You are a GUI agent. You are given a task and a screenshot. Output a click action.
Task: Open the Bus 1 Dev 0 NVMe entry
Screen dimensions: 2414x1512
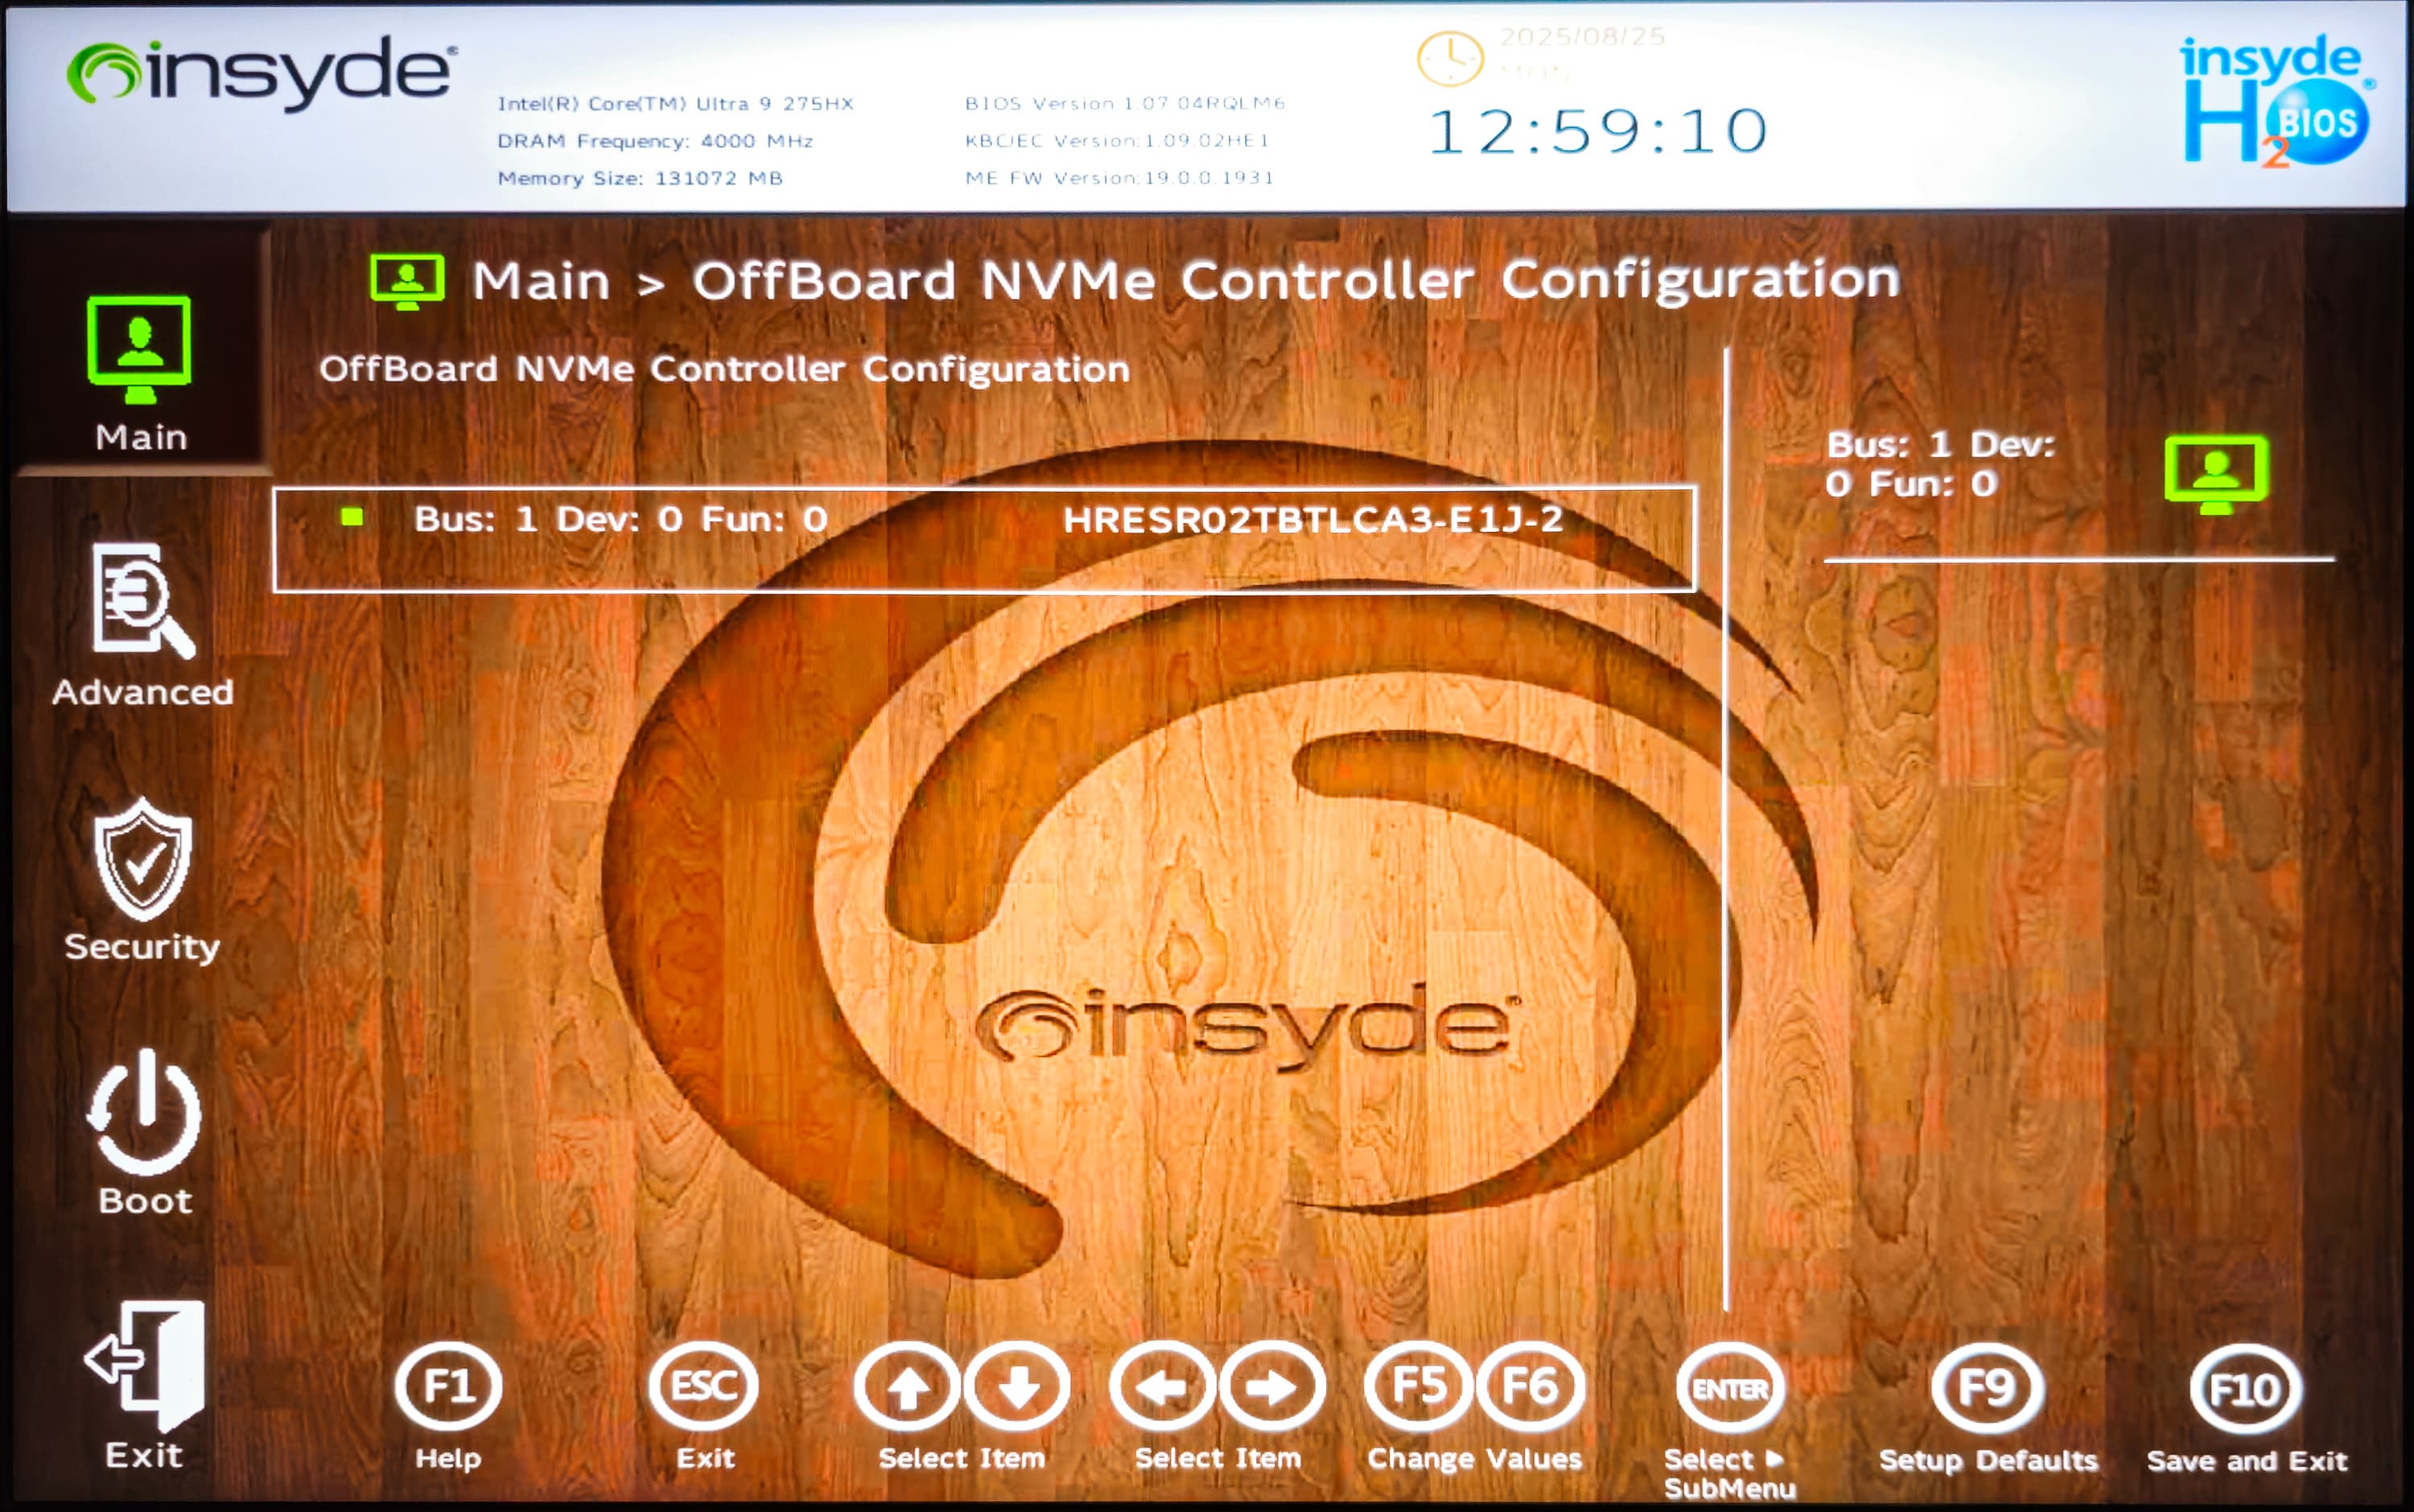[620, 520]
